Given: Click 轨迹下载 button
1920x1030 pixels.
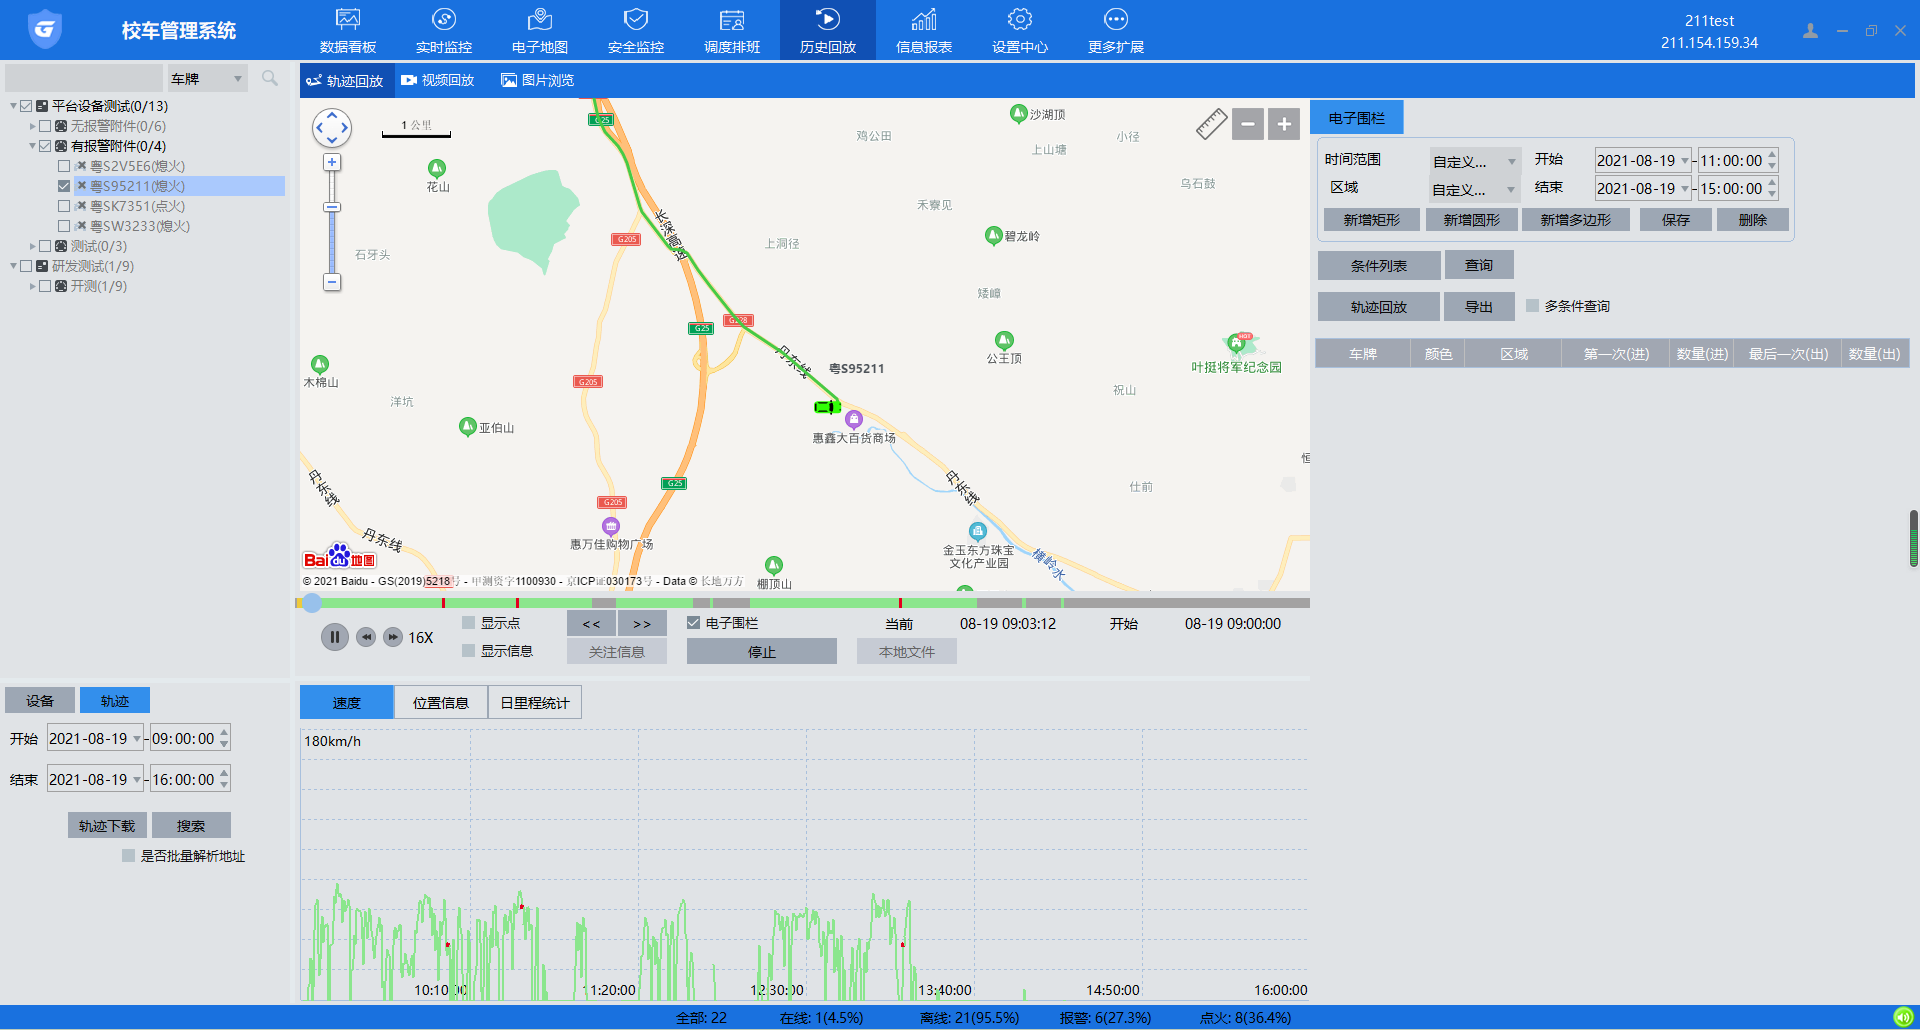Looking at the screenshot, I should 107,825.
